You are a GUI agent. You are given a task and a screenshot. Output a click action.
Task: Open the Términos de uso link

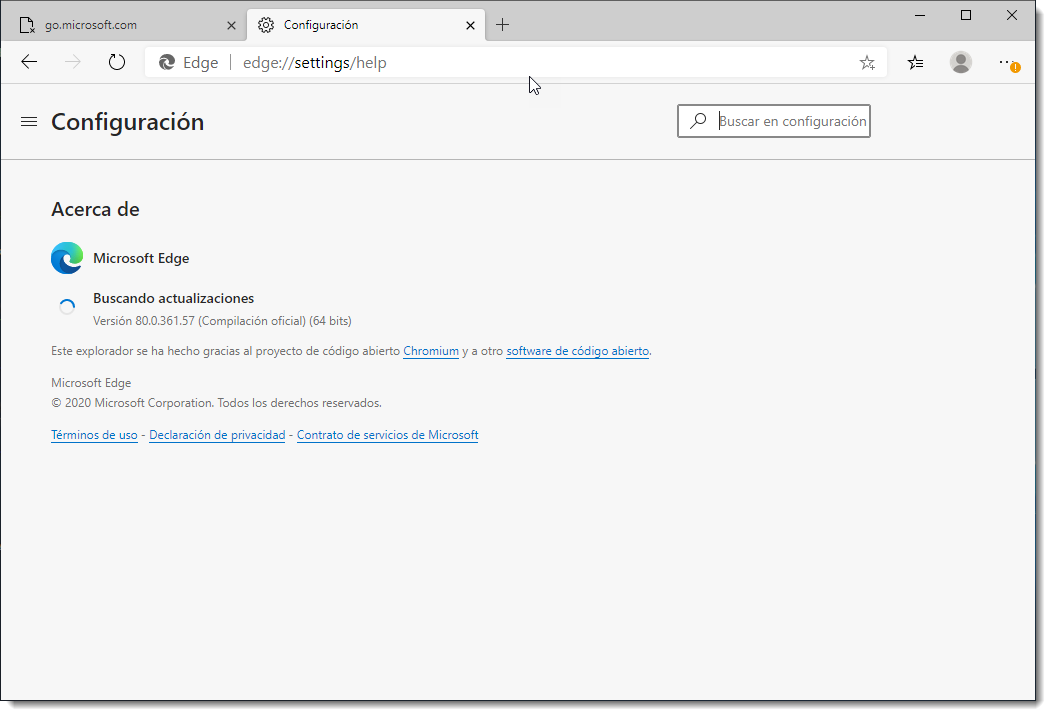pos(95,435)
